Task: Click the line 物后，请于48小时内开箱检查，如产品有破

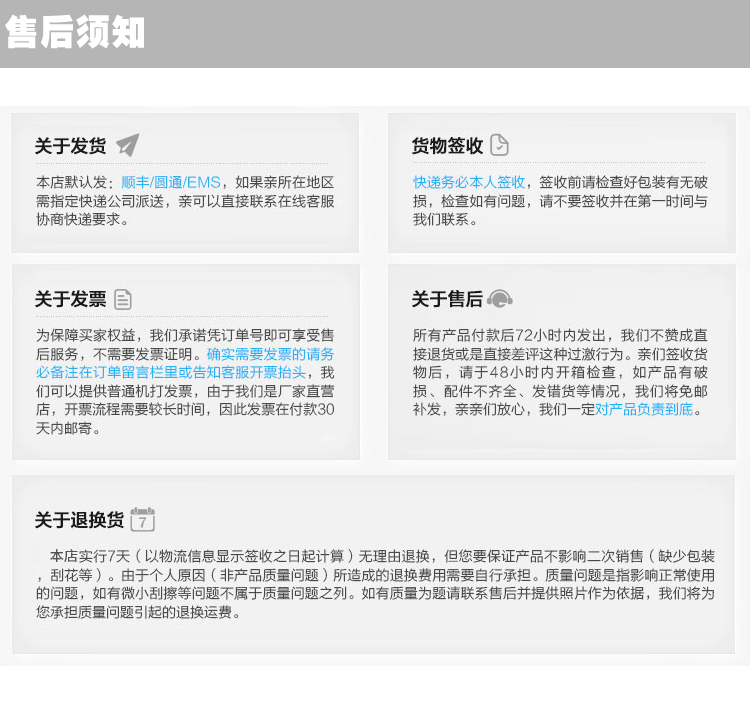Action: pos(560,372)
